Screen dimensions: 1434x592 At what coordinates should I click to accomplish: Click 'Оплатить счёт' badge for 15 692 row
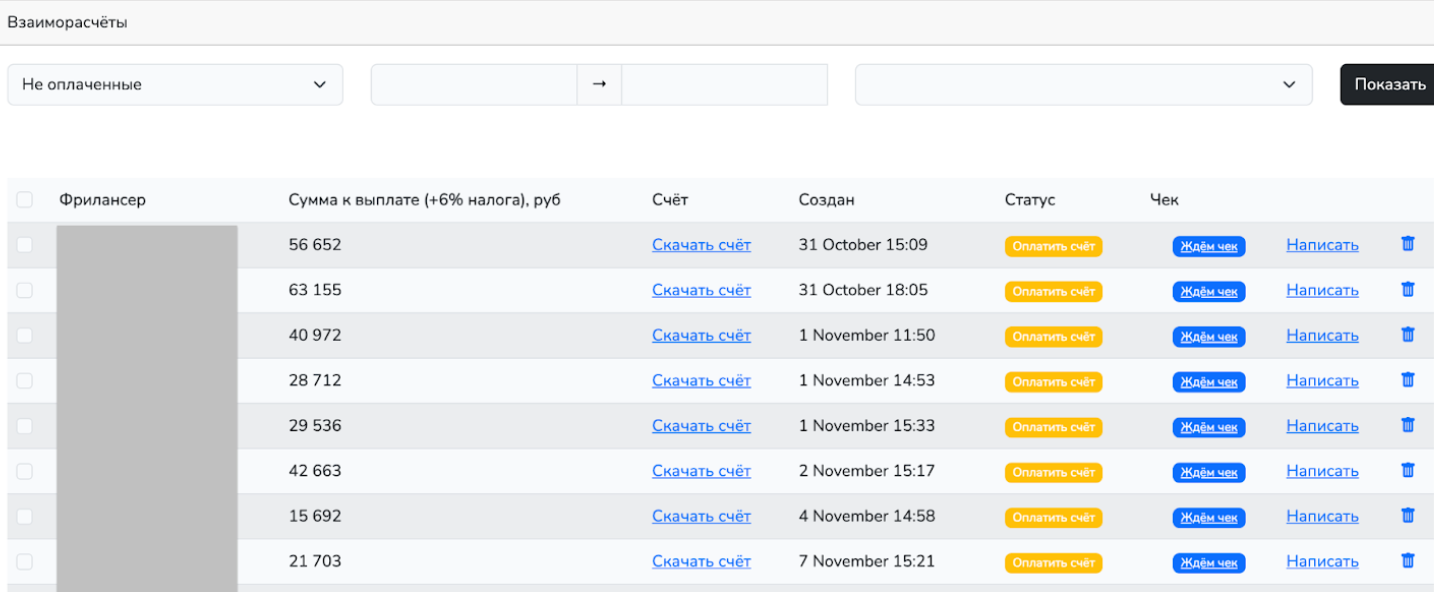[x=1053, y=517]
